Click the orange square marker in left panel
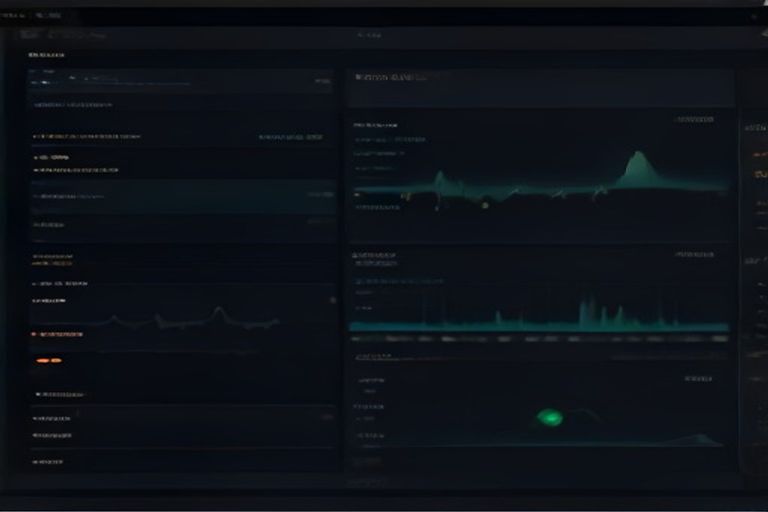 [x=34, y=334]
